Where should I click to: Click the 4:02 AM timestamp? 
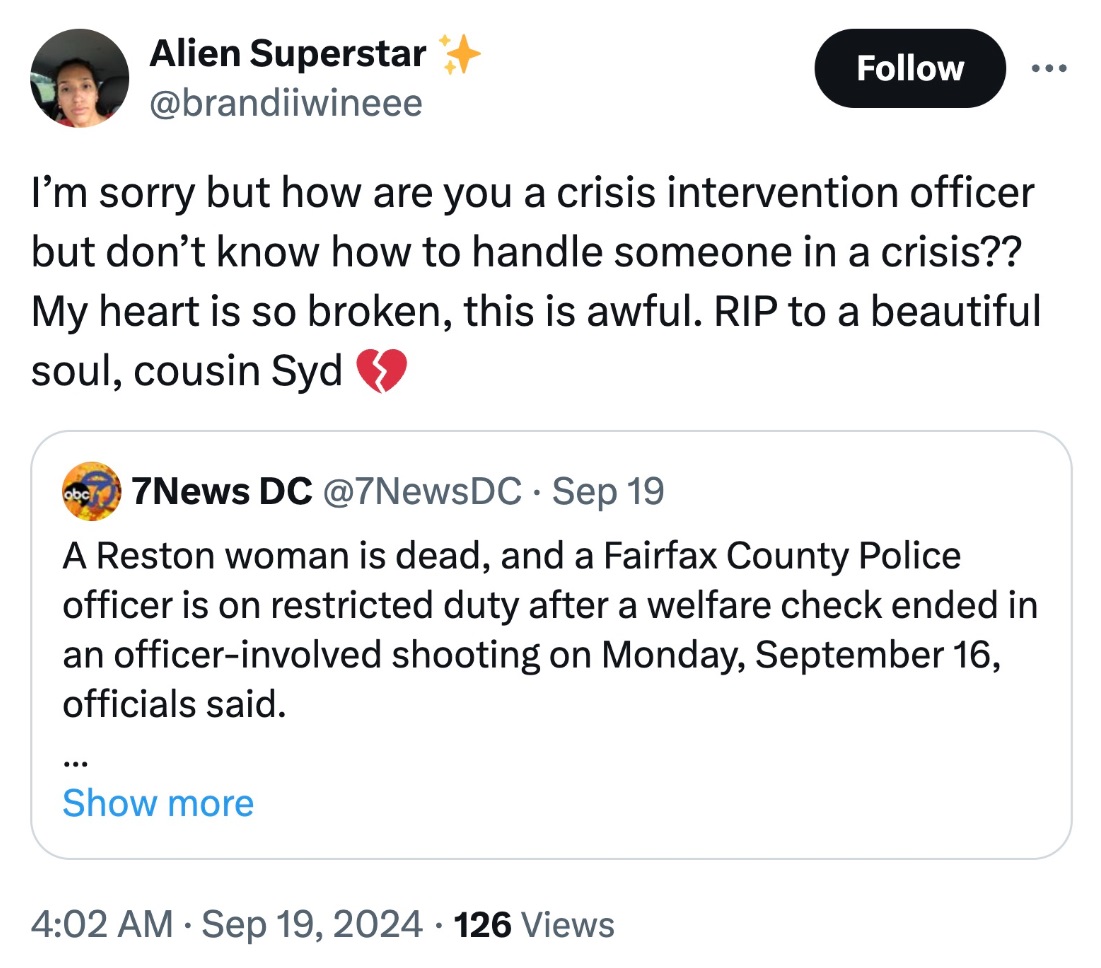tap(100, 925)
